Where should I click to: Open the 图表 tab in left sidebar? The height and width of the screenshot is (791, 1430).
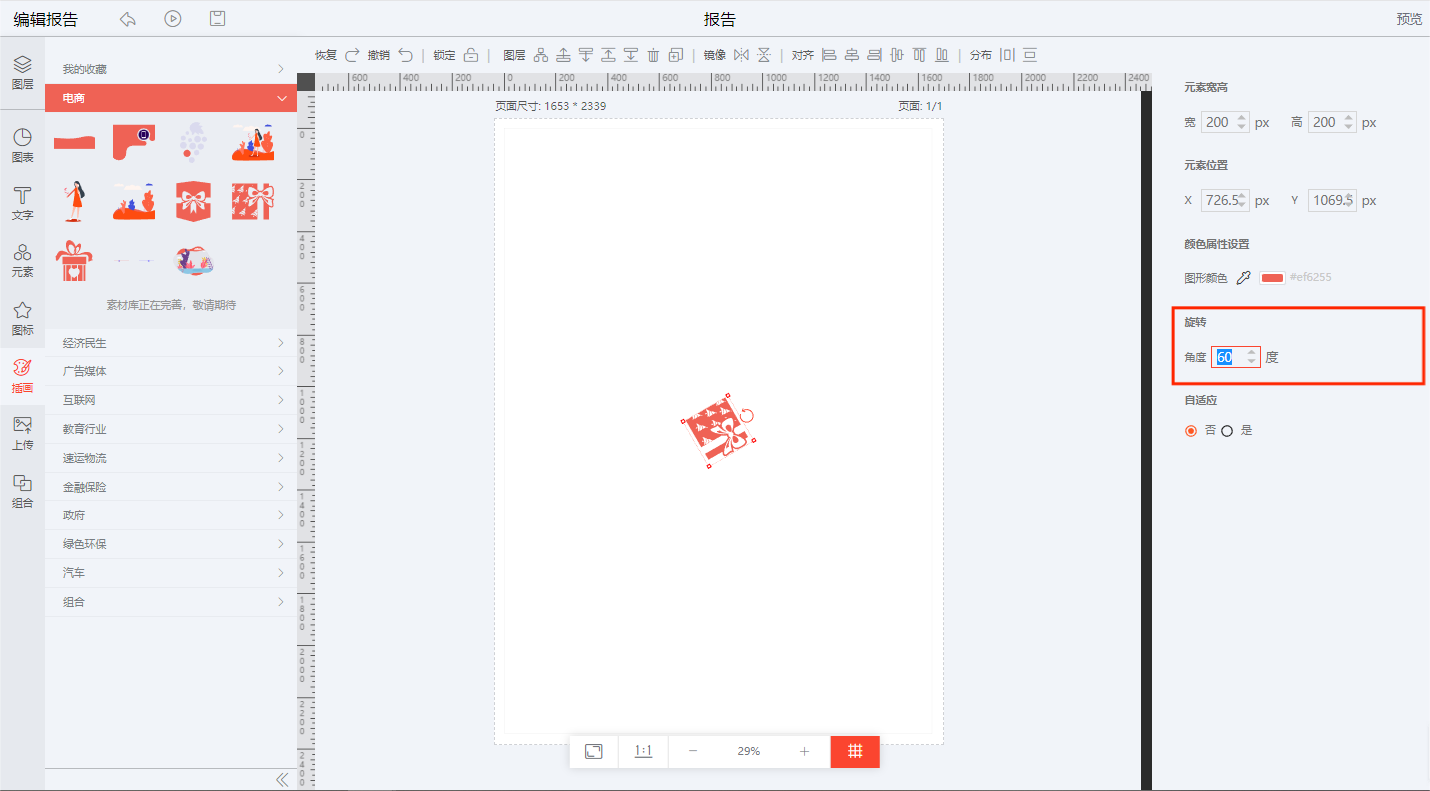(22, 145)
